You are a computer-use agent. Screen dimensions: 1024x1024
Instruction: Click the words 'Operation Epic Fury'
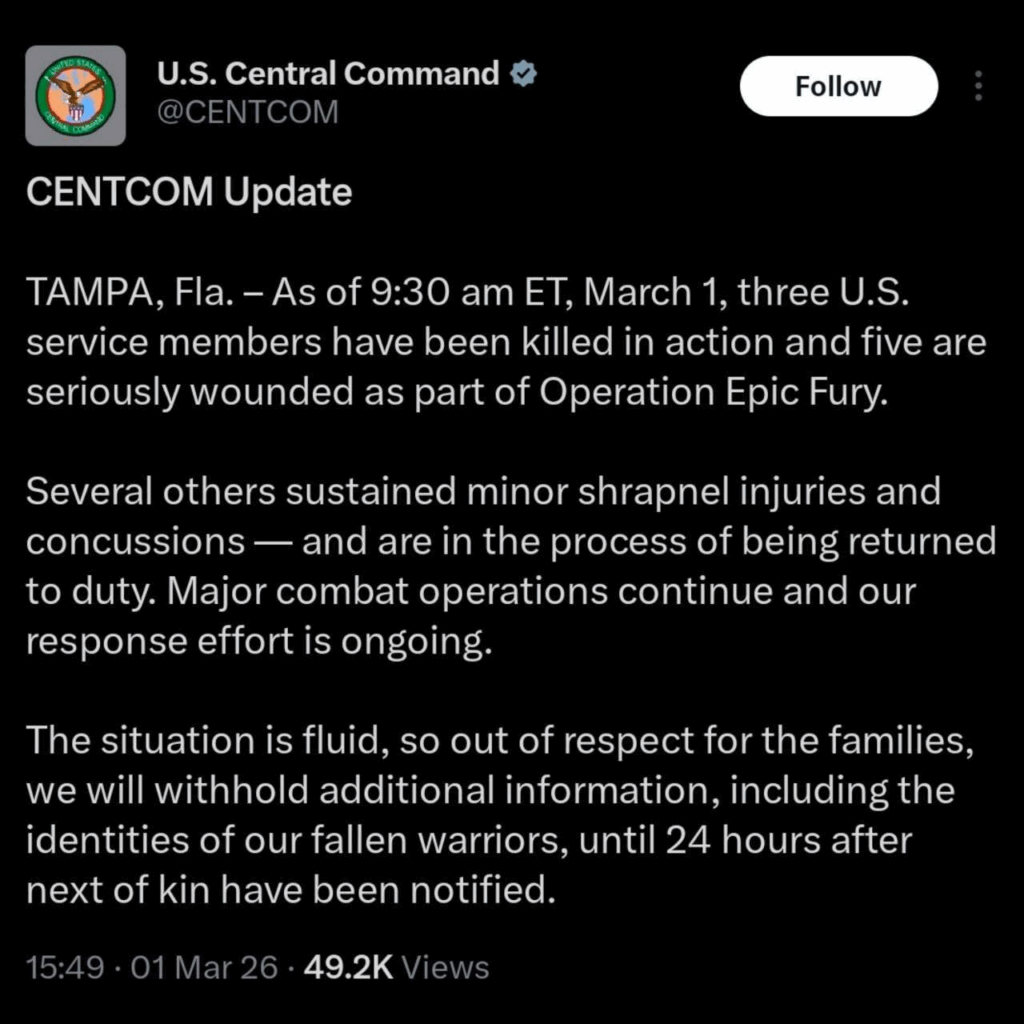[713, 392]
